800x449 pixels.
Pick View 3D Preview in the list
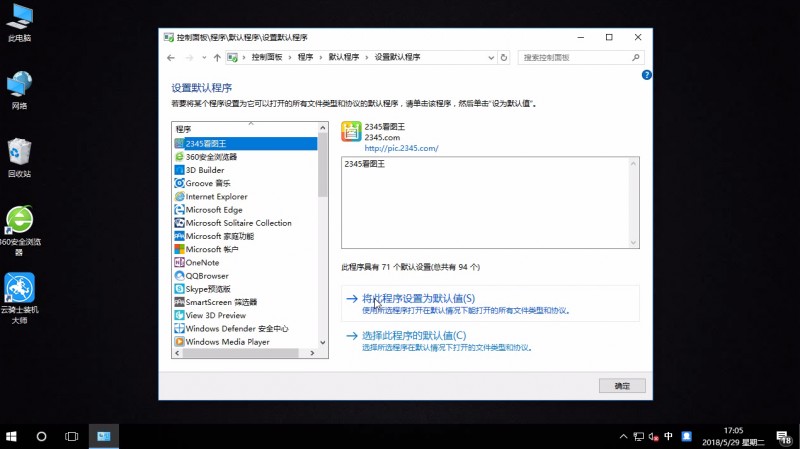pos(245,315)
